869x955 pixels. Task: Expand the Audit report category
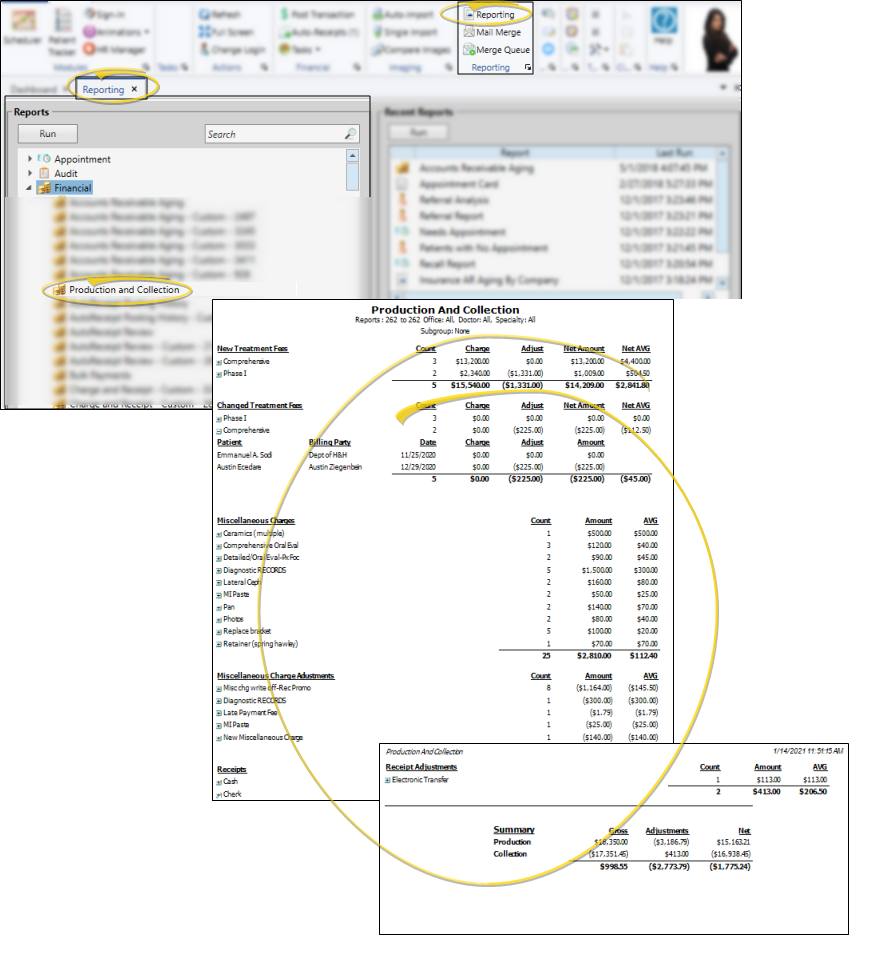[x=28, y=173]
